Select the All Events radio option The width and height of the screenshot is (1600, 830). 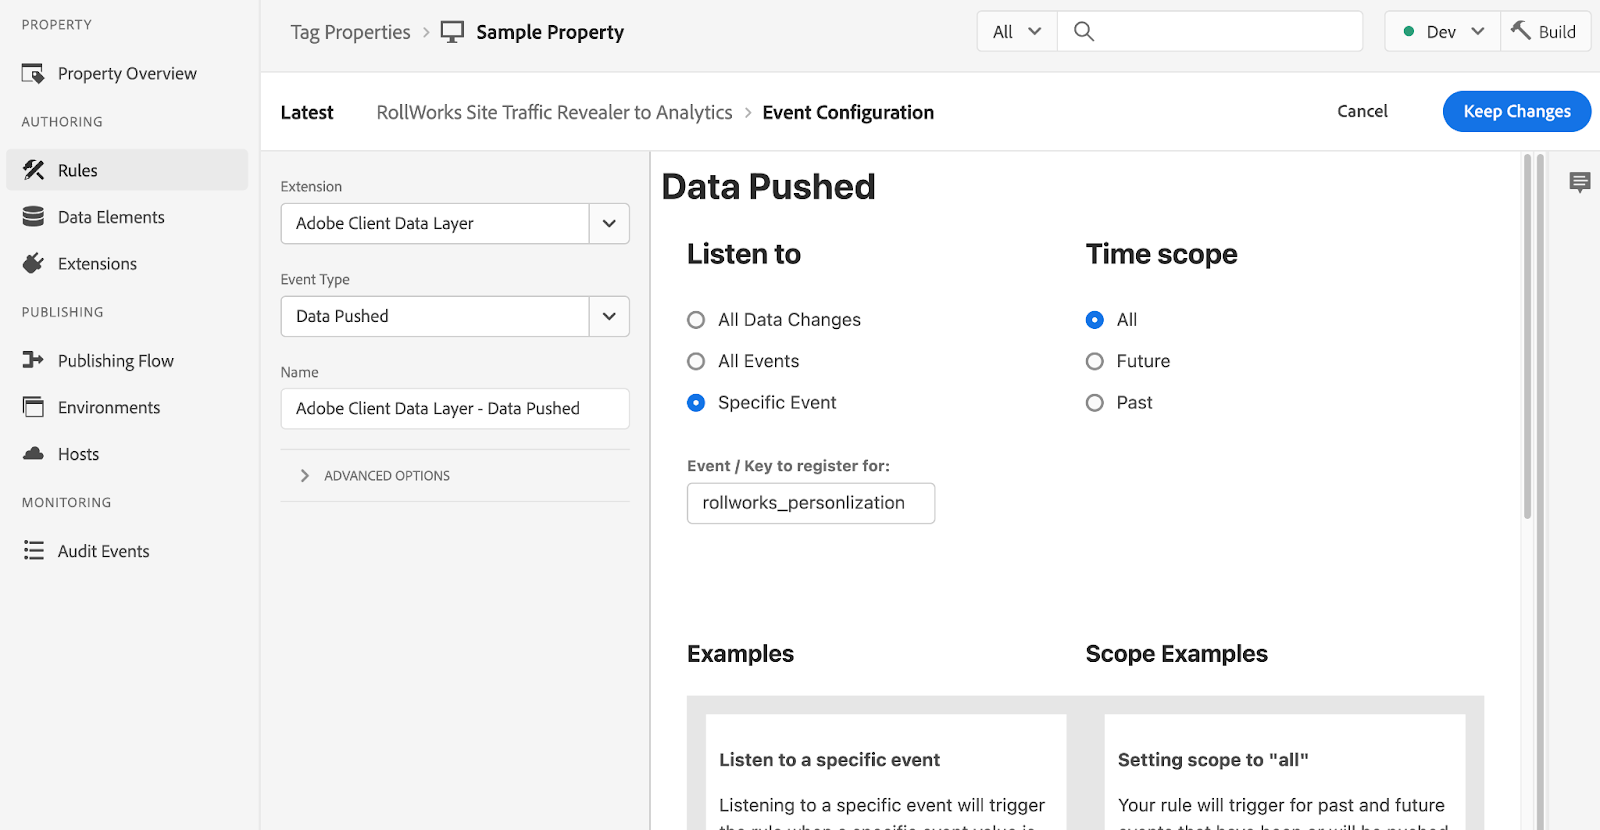[696, 361]
